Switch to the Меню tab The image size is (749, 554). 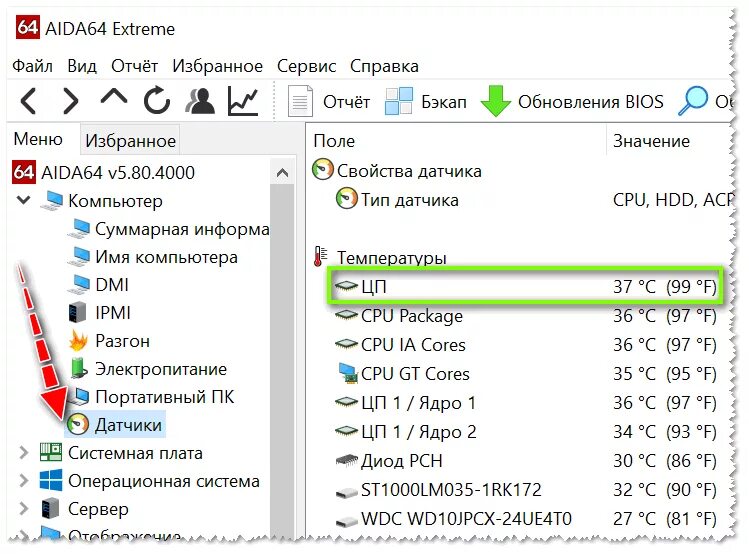tap(38, 139)
